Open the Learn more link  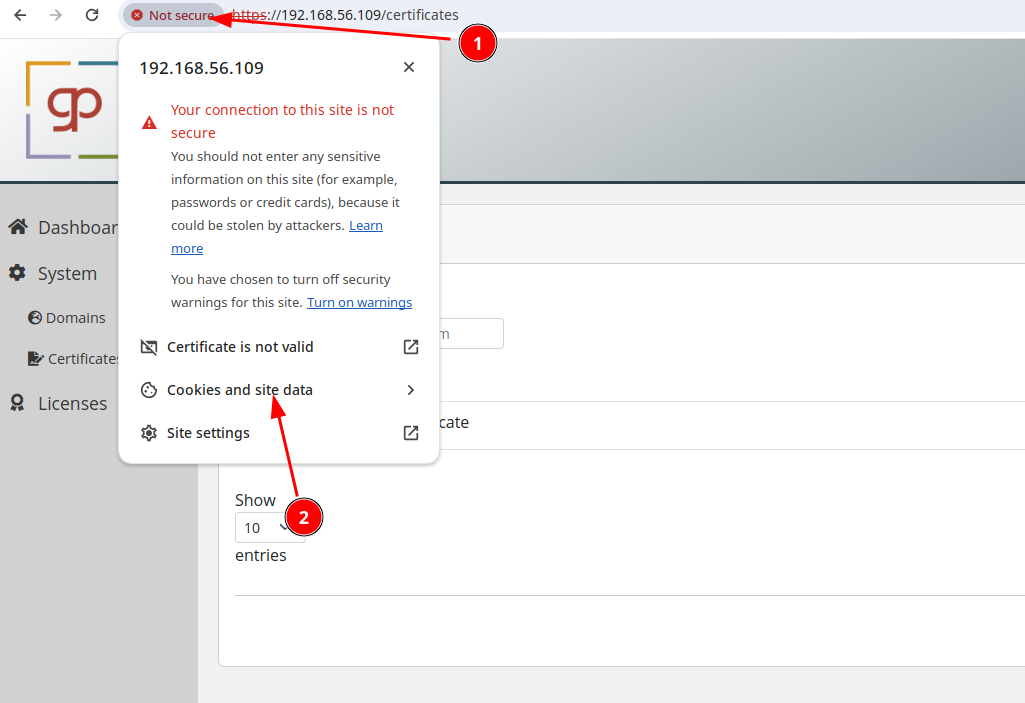[x=365, y=225]
